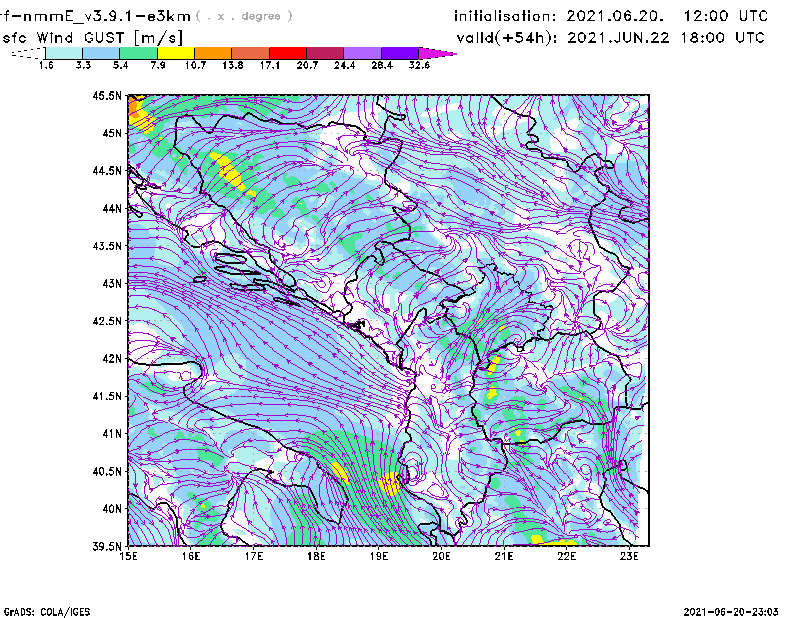Click the 40N latitude label
Screen dimensions: 800x618
click(112, 509)
